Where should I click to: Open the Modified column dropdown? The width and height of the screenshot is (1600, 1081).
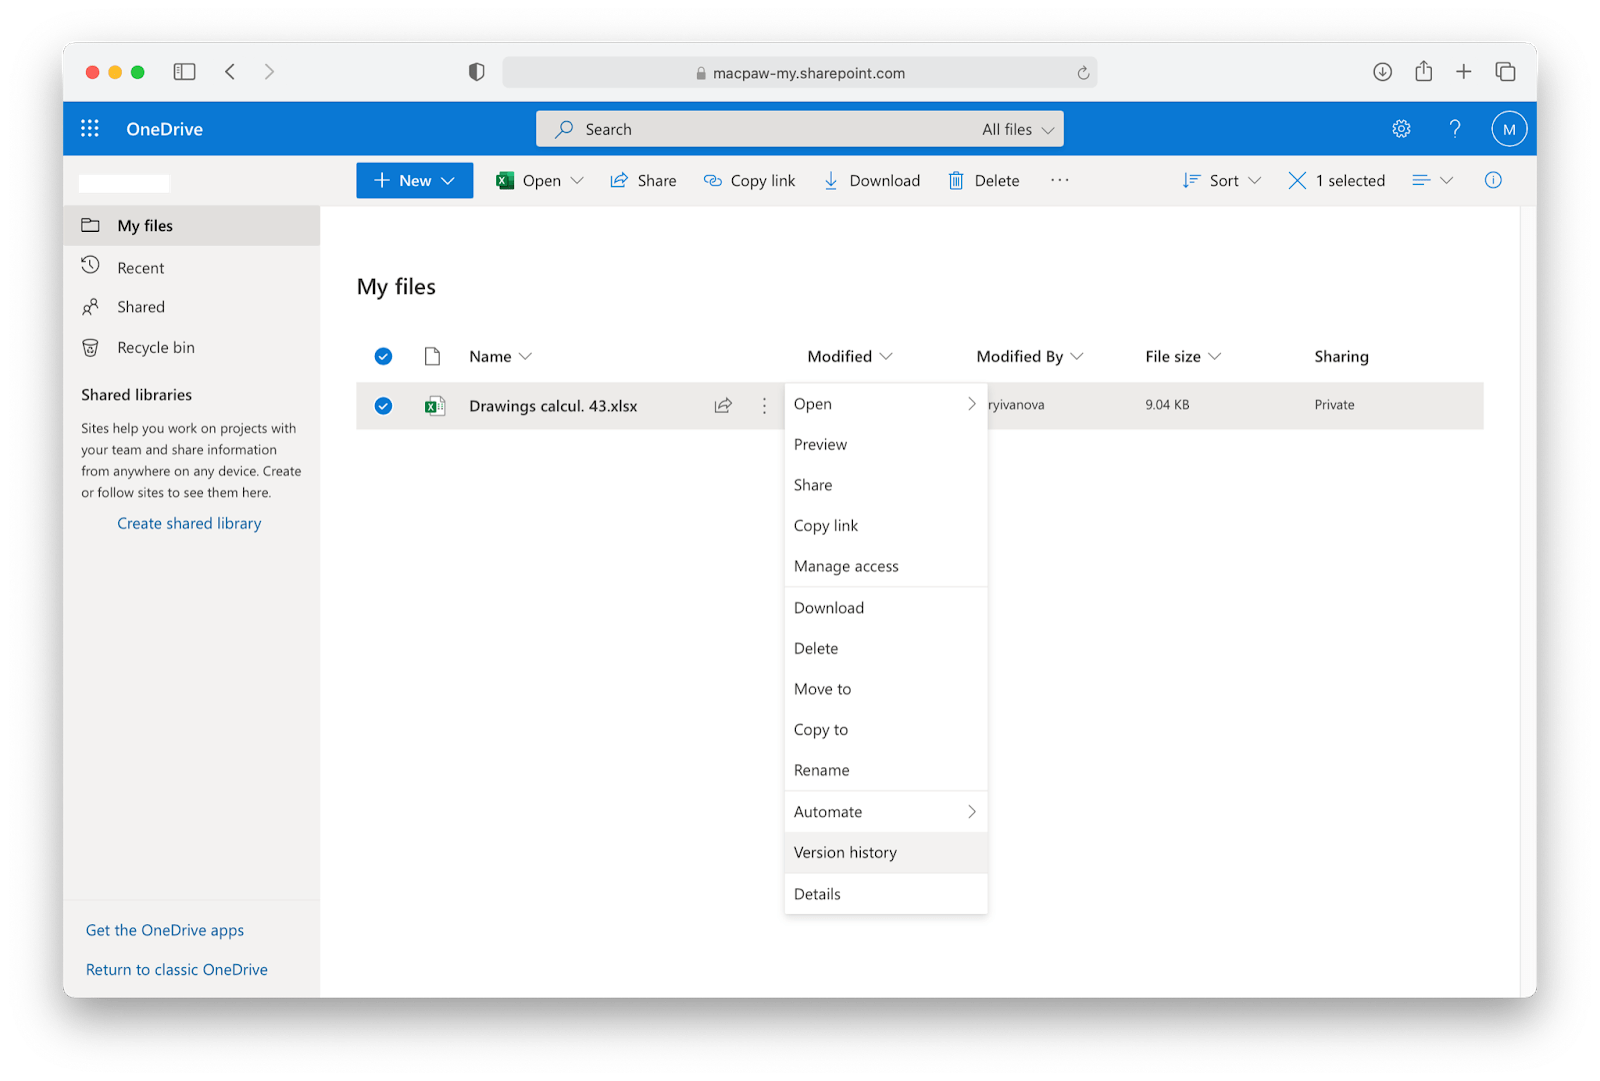(850, 356)
